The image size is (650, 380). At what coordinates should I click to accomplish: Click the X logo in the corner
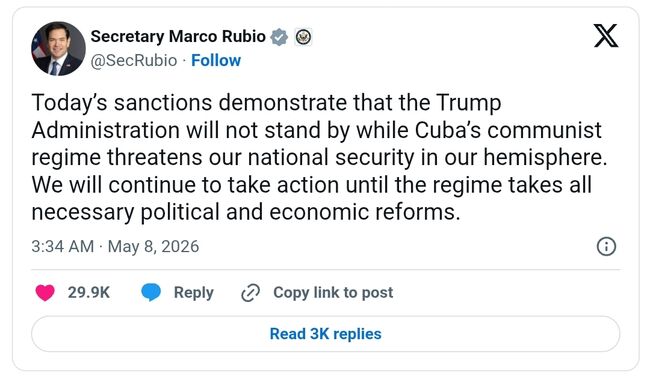[x=606, y=36]
